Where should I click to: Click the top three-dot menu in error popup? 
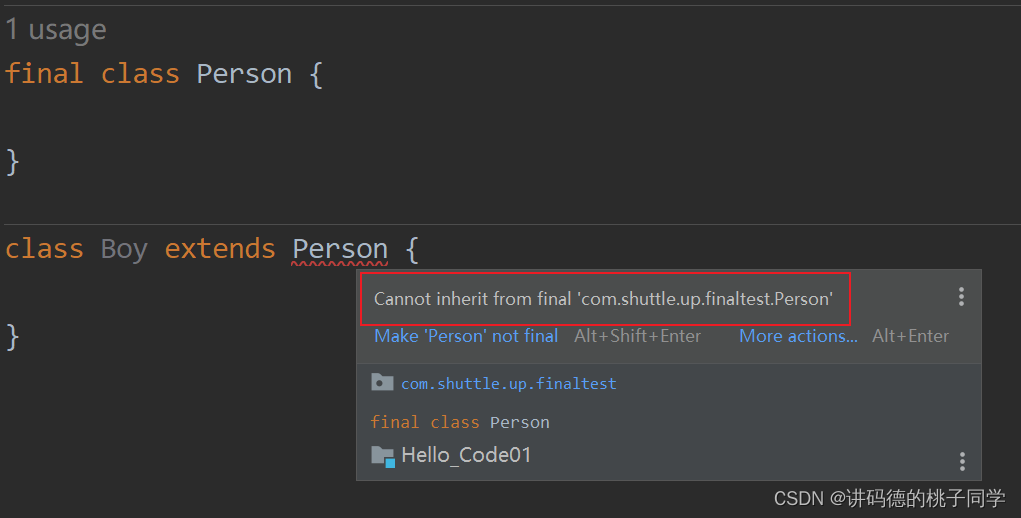coord(961,297)
